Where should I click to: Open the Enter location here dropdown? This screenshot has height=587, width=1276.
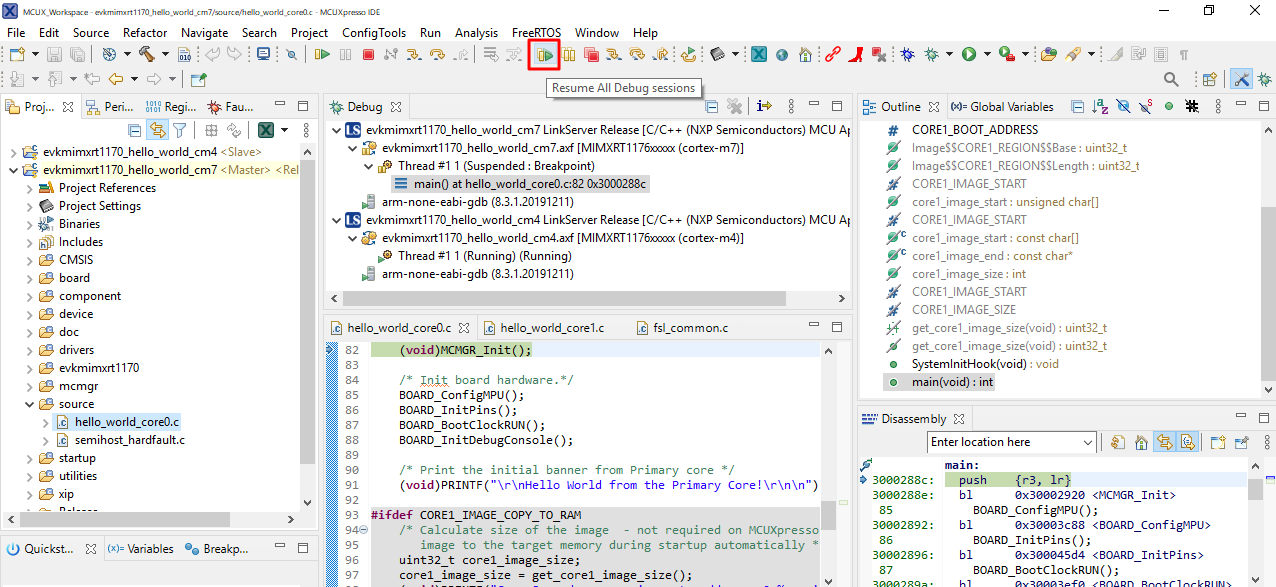[x=1088, y=442]
